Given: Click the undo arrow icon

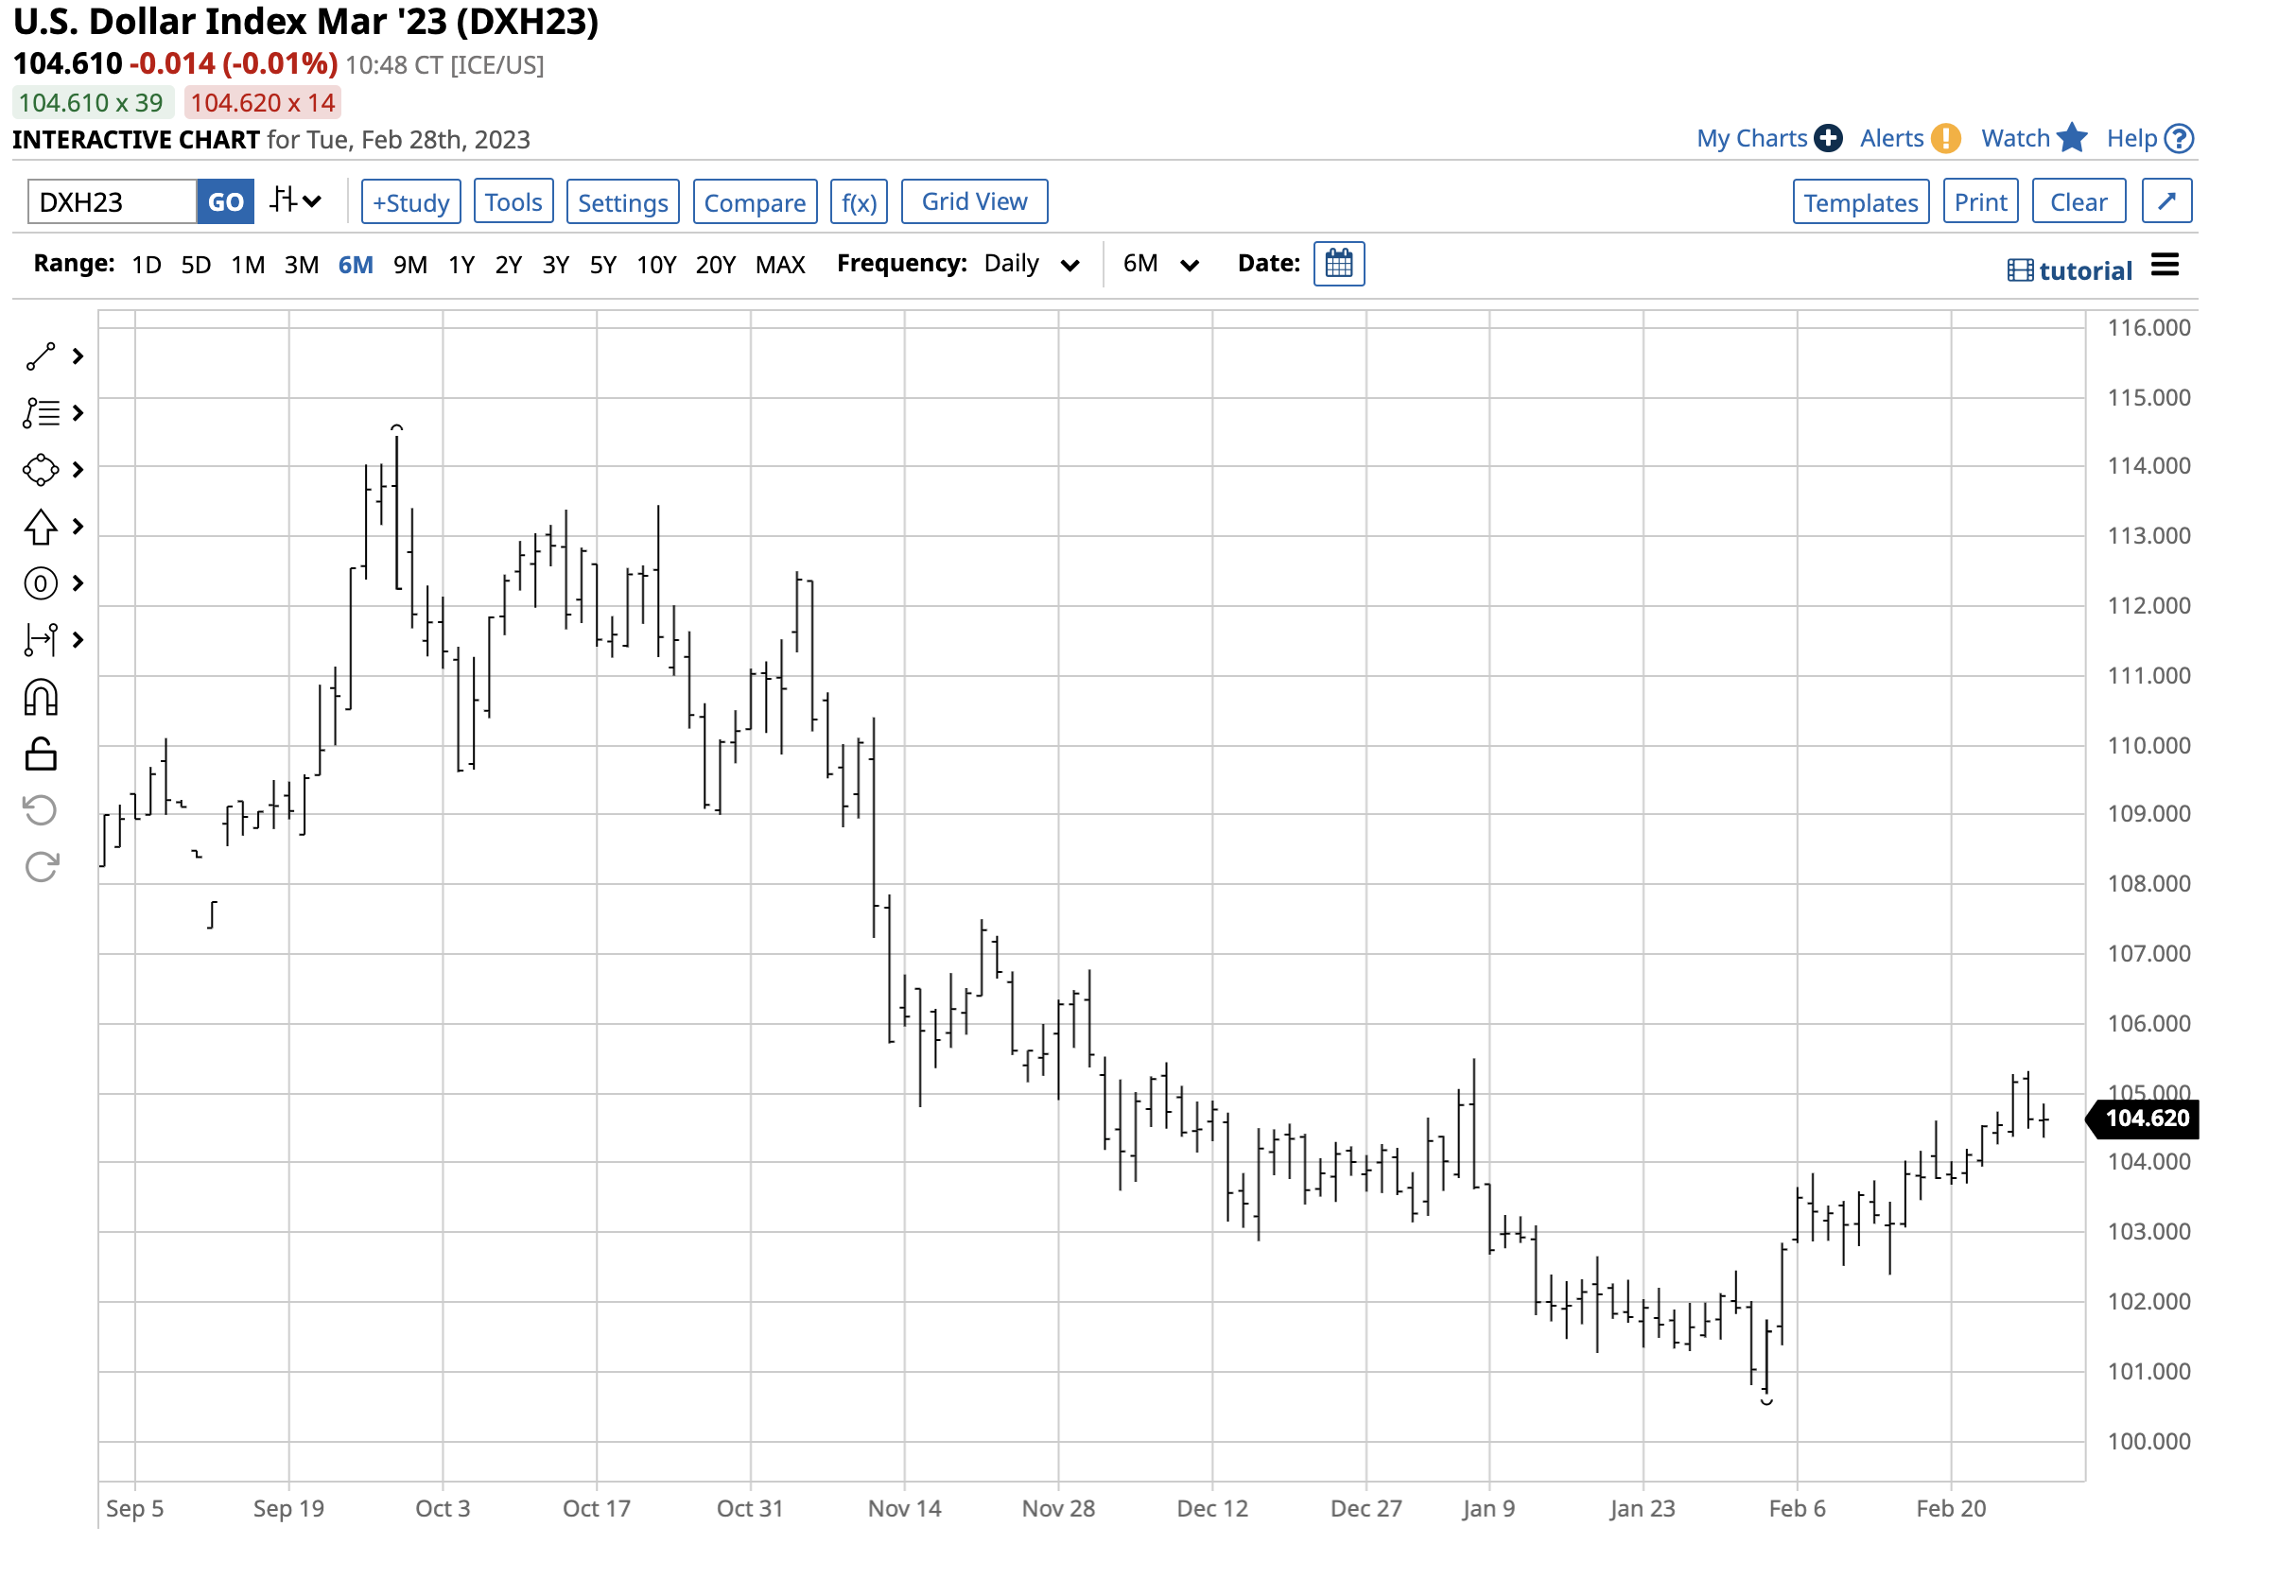Looking at the screenshot, I should (x=40, y=810).
